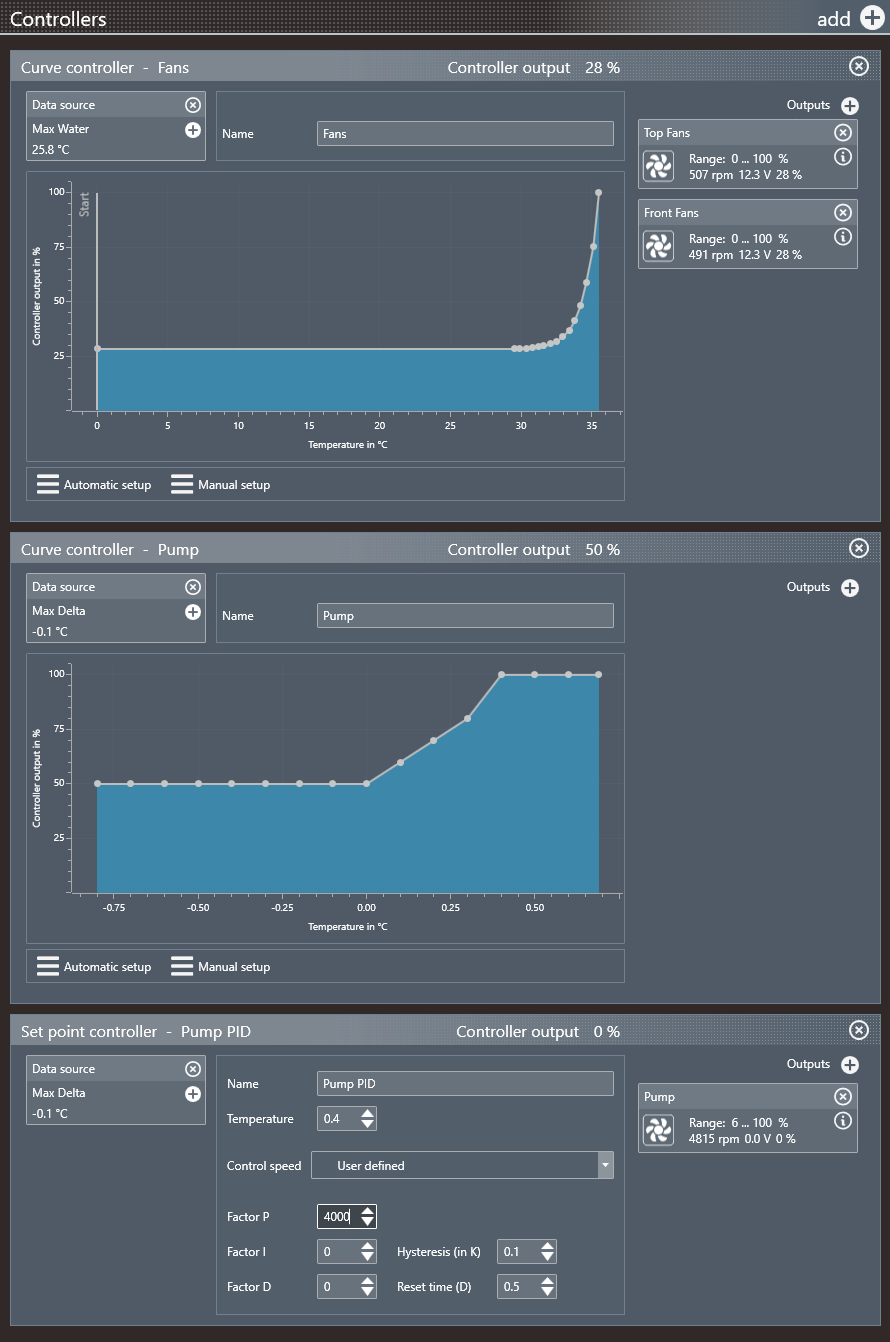Remove Max Delta source from Pump curve controller

click(x=193, y=588)
